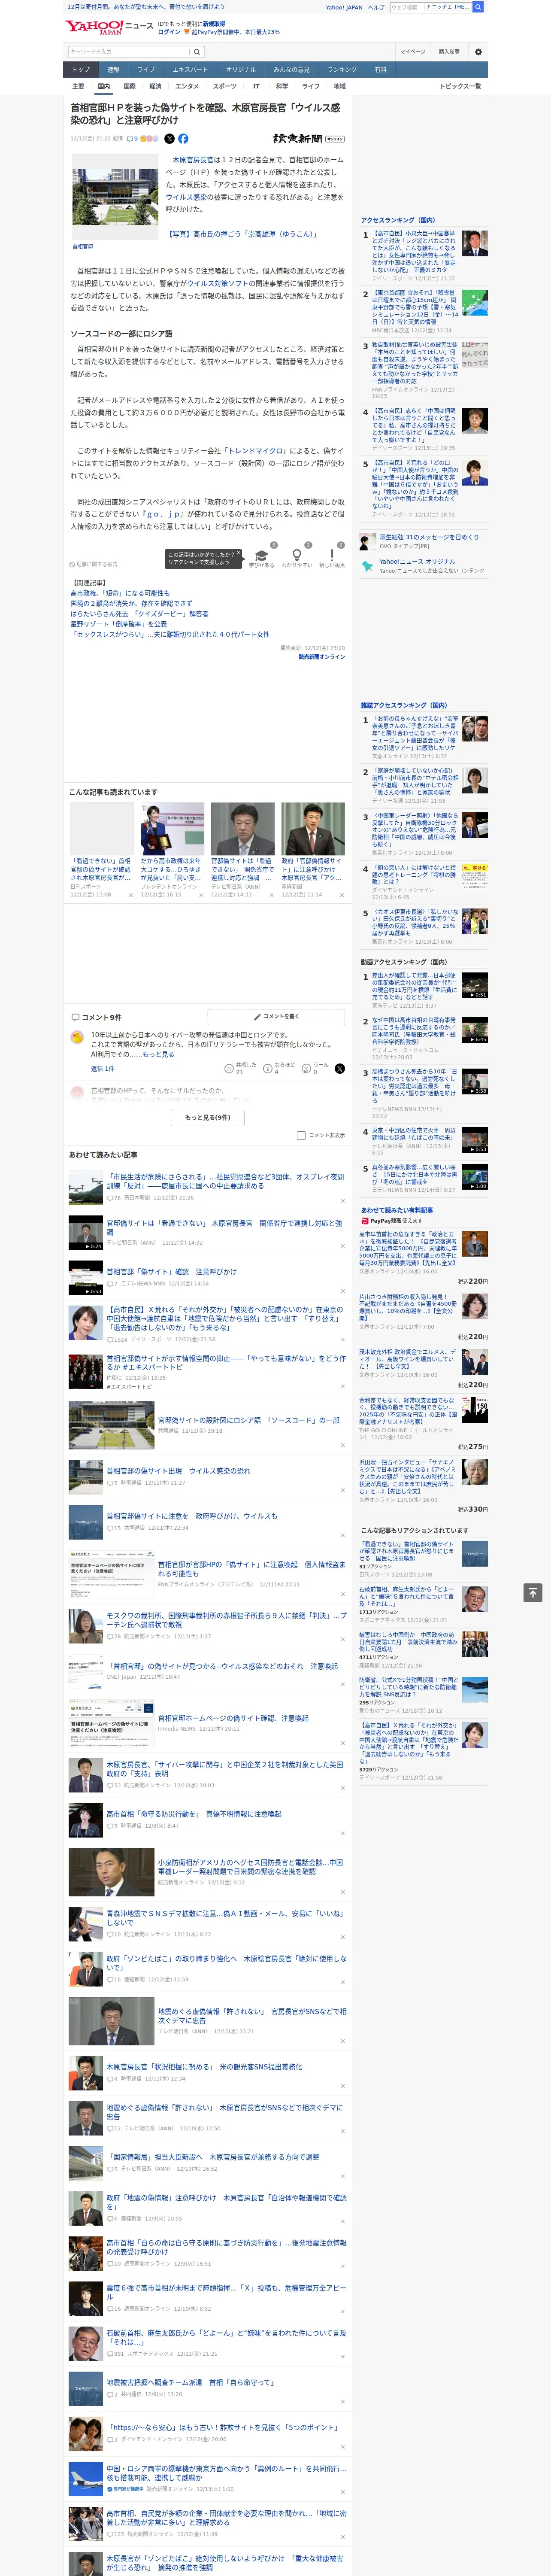
Task: Open the マイページ link
Action: click(413, 52)
